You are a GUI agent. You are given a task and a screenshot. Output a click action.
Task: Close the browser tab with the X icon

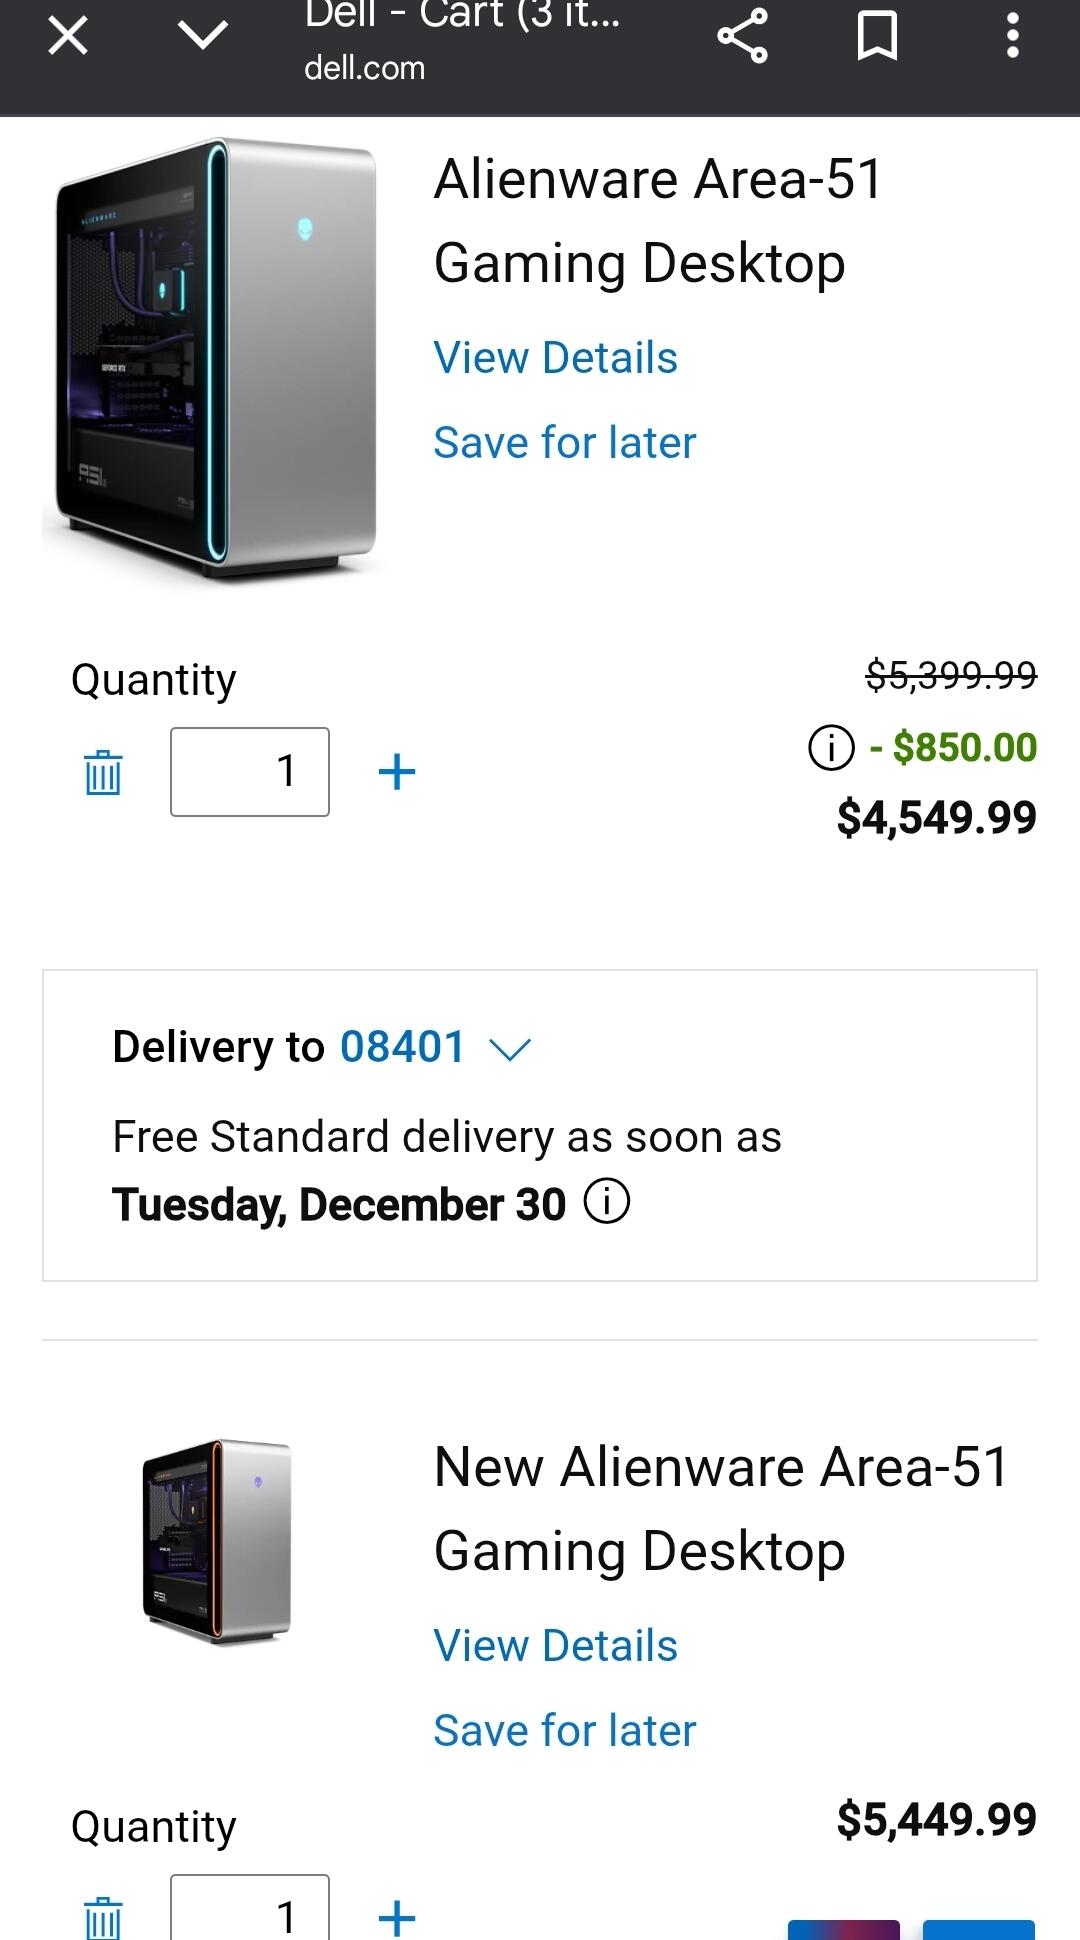68,37
